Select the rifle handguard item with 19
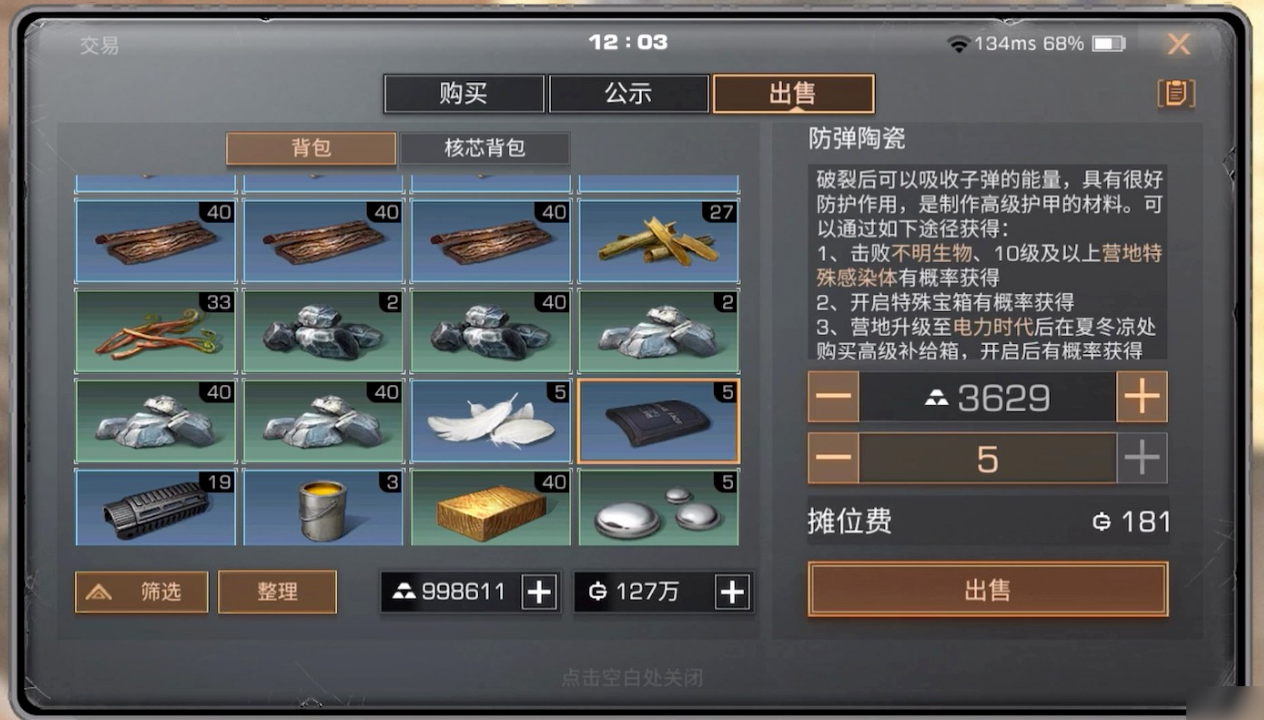 coord(155,509)
